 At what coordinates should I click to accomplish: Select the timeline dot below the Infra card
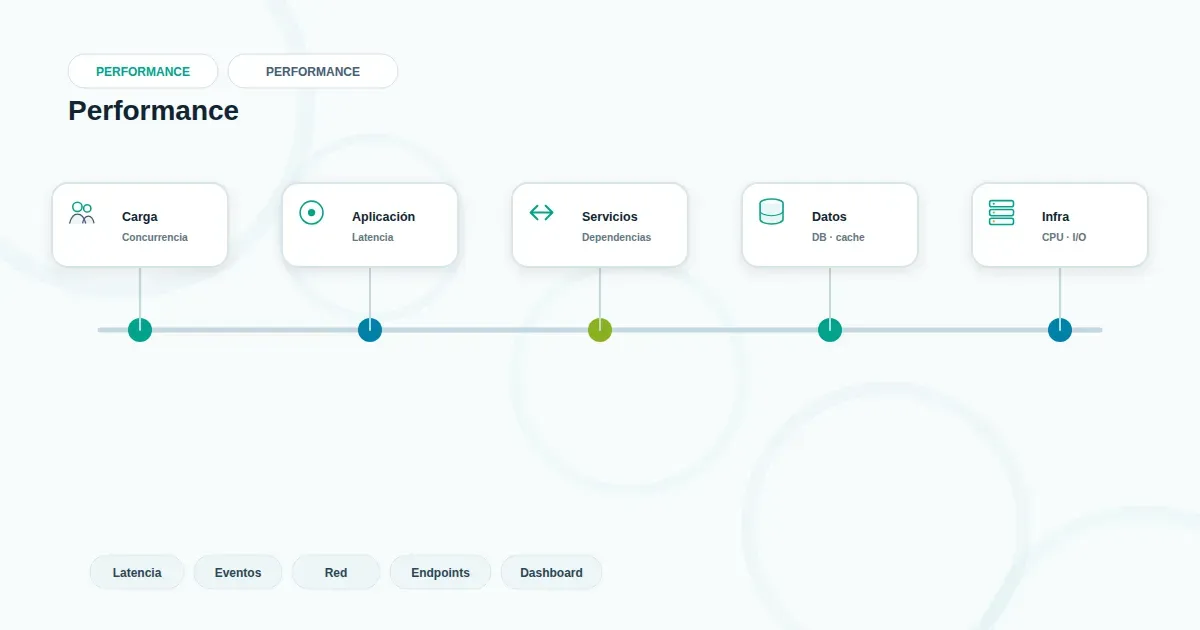(x=1060, y=330)
